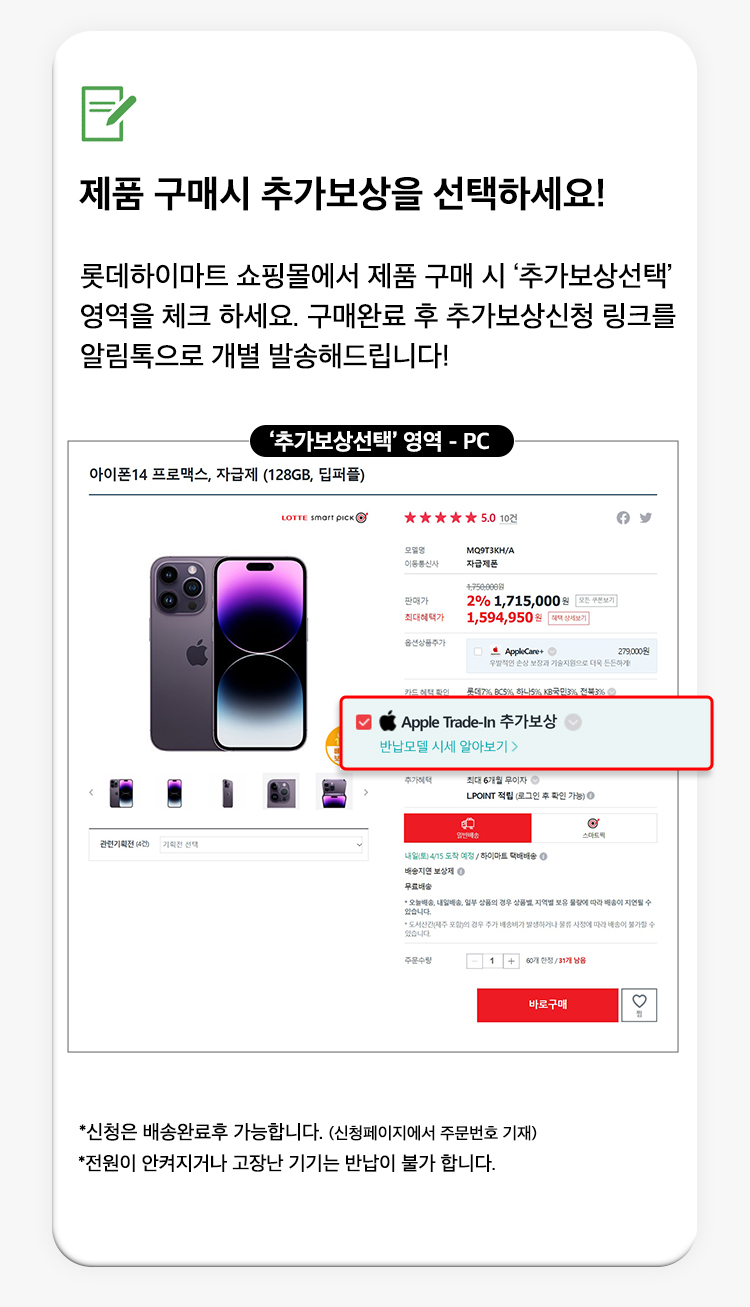The height and width of the screenshot is (1307, 750).
Task: Share product via Twitter icon
Action: [x=646, y=517]
